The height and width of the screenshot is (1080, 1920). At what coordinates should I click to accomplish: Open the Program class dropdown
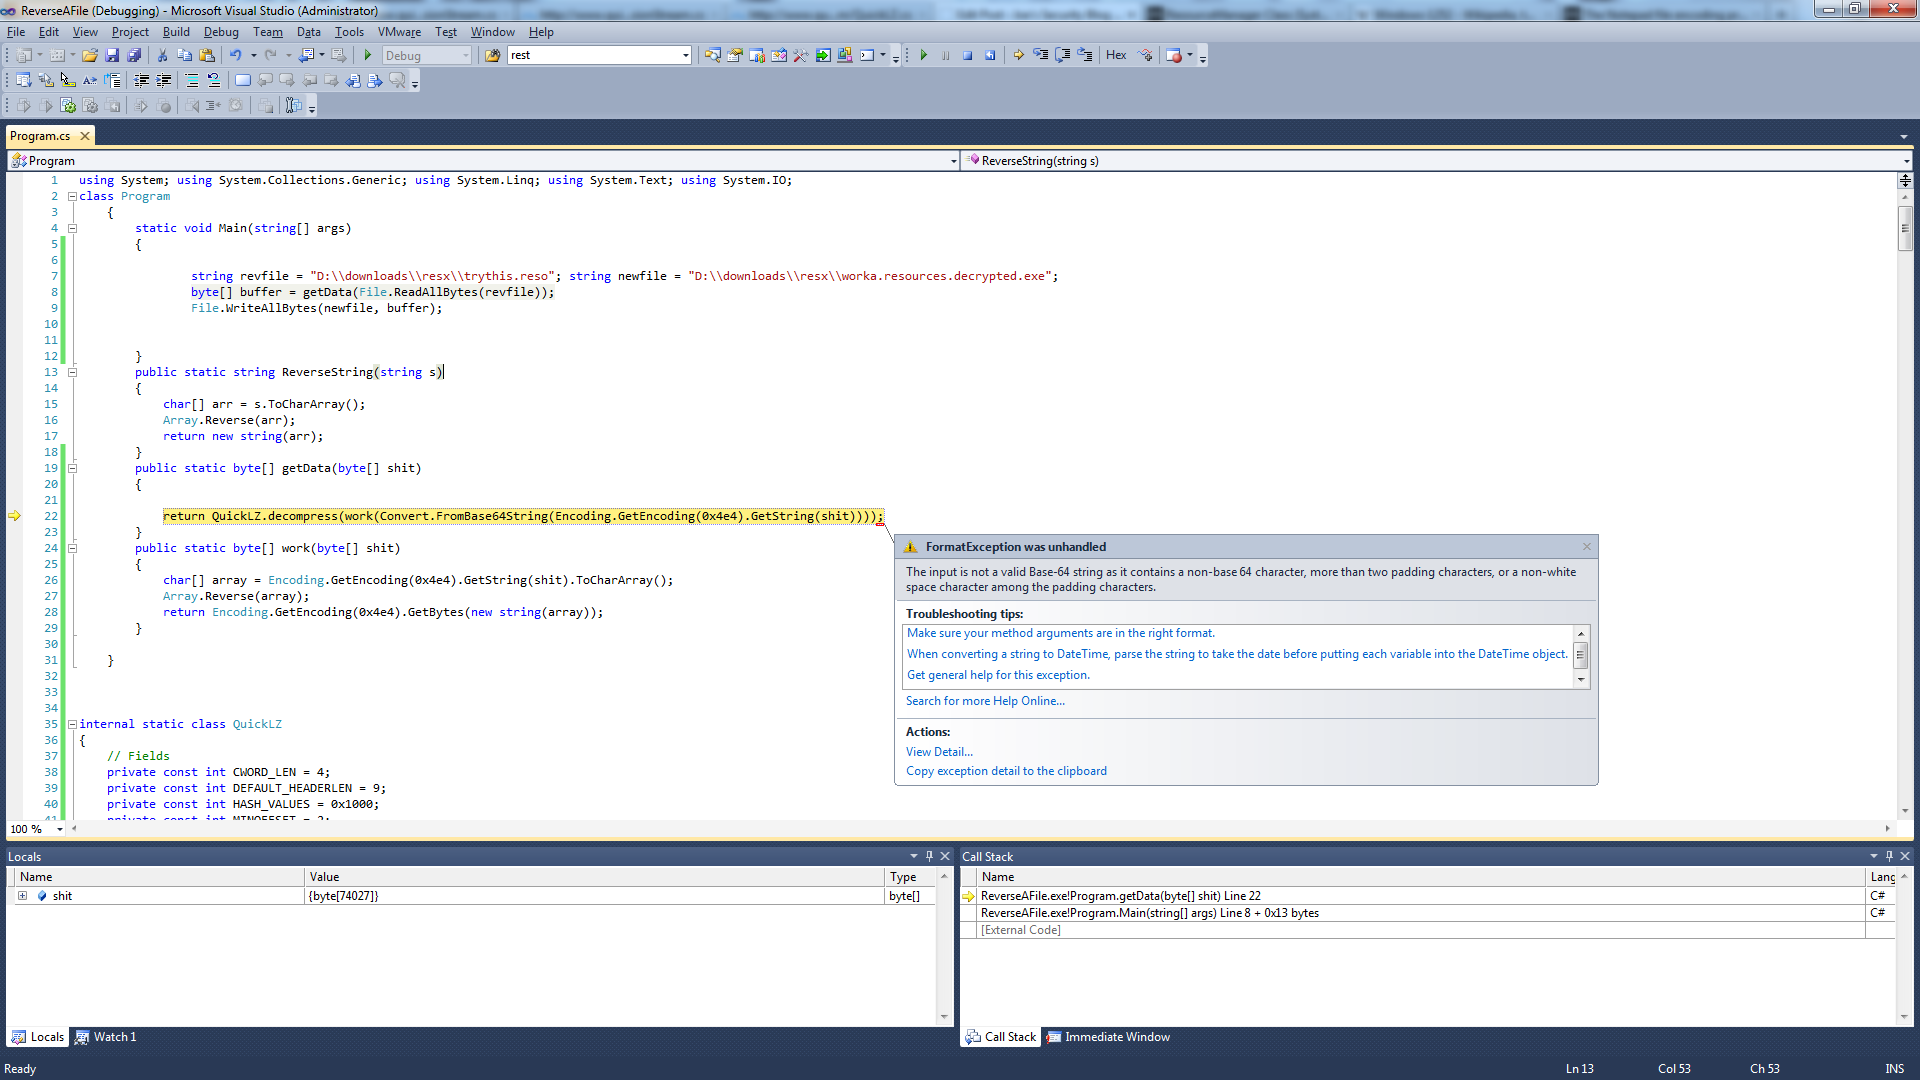coord(953,161)
